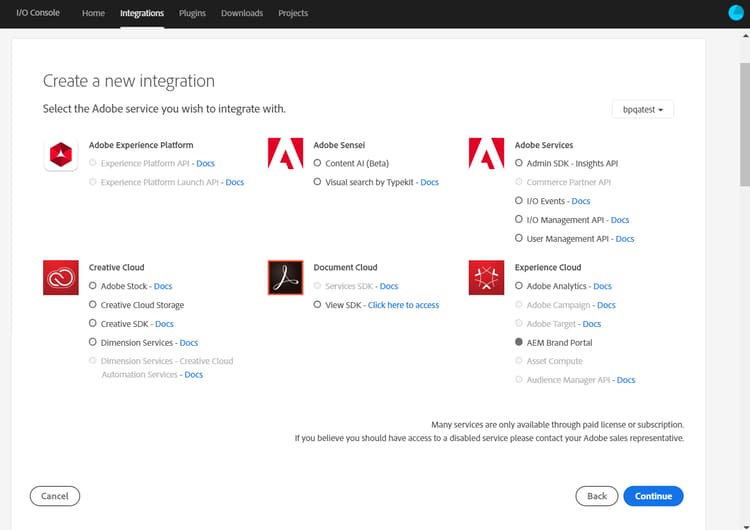Image resolution: width=750 pixels, height=530 pixels.
Task: Click the Adobe Sensei logo icon
Action: 285,154
